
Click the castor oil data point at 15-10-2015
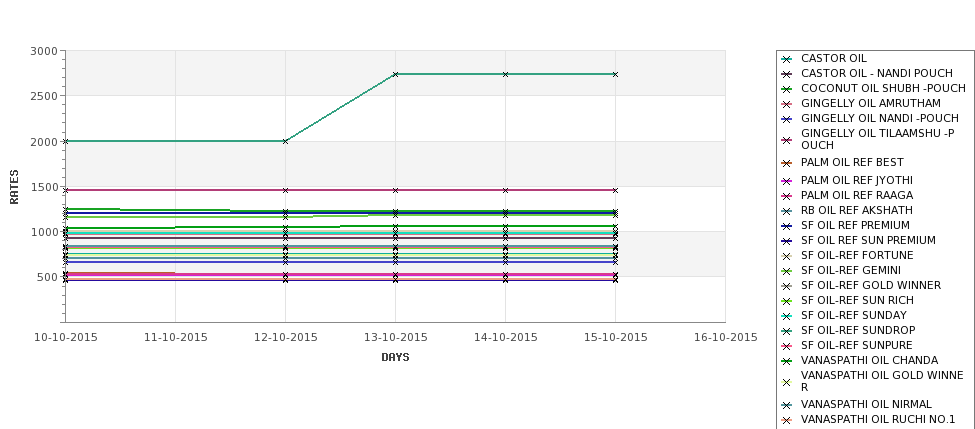[x=615, y=74]
